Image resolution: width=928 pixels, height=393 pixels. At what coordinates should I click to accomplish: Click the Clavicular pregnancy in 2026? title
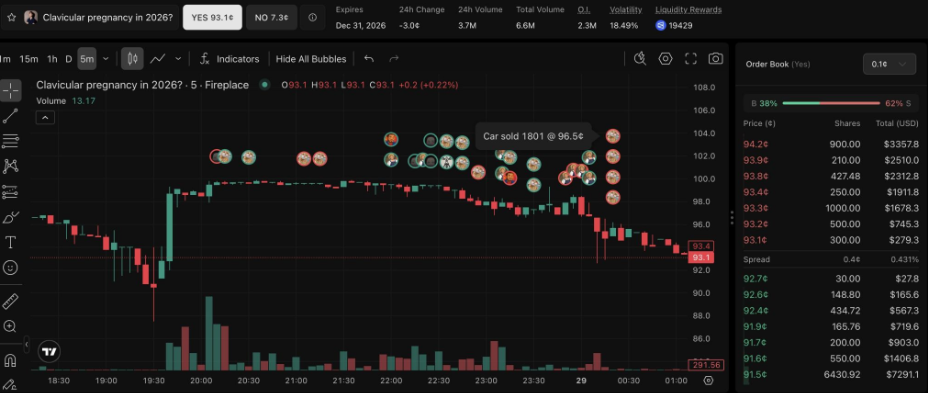[x=108, y=18]
